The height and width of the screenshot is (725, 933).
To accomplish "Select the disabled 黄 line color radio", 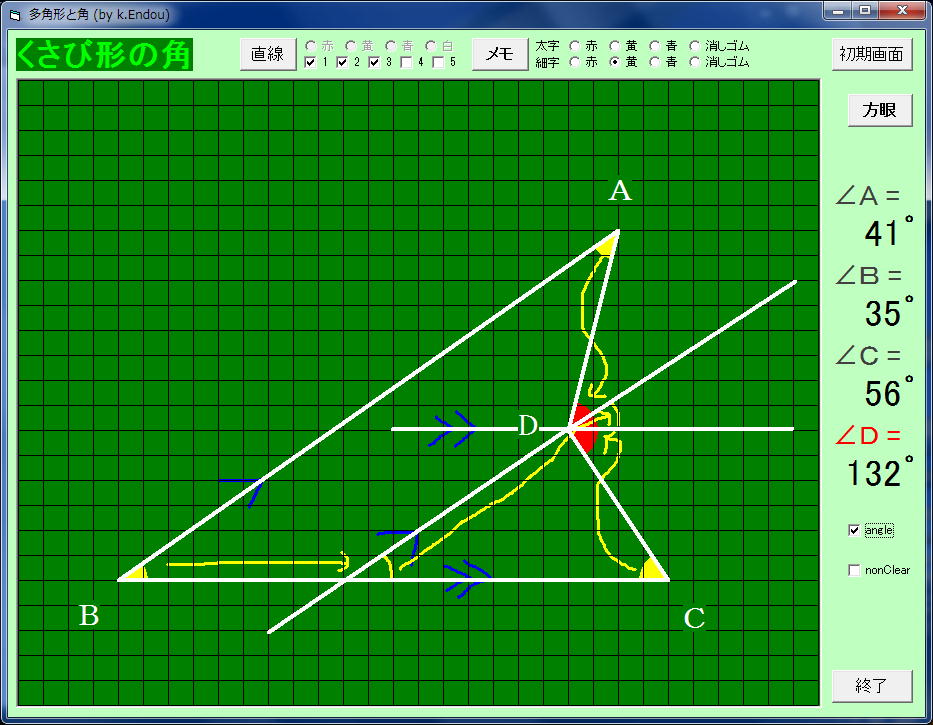I will [x=350, y=46].
